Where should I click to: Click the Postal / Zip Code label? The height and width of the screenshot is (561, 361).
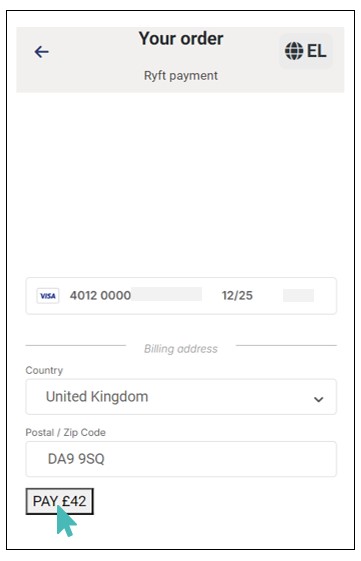65,432
